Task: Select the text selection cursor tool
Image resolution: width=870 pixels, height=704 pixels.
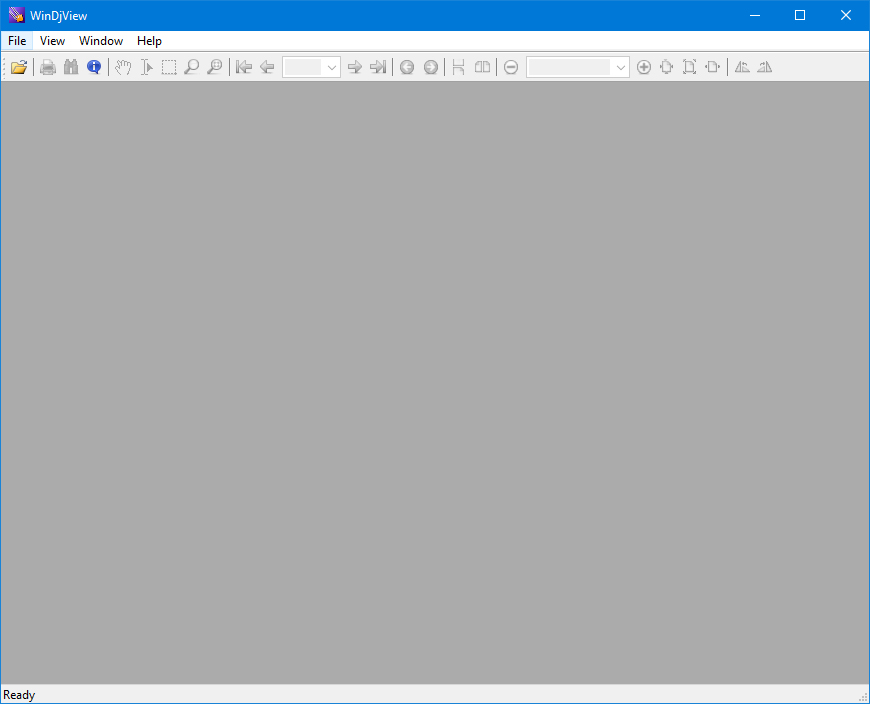Action: (146, 67)
